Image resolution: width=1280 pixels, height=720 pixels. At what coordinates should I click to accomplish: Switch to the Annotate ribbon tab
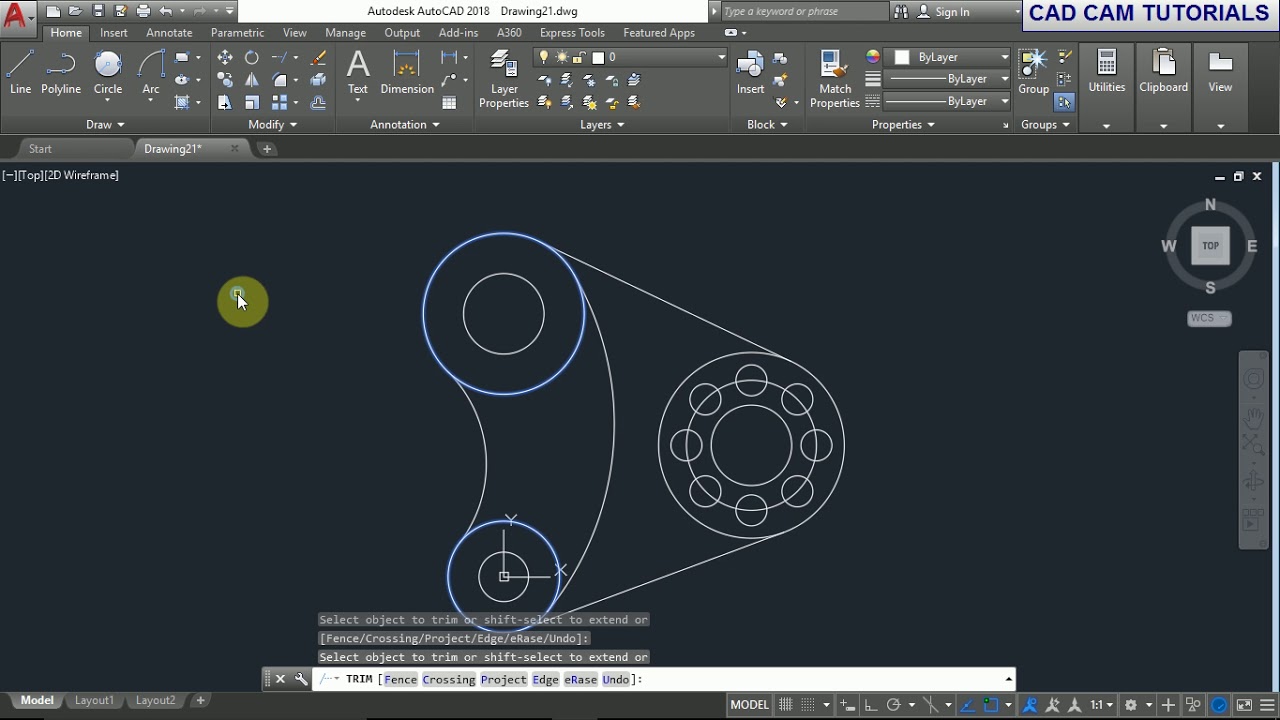(x=169, y=33)
